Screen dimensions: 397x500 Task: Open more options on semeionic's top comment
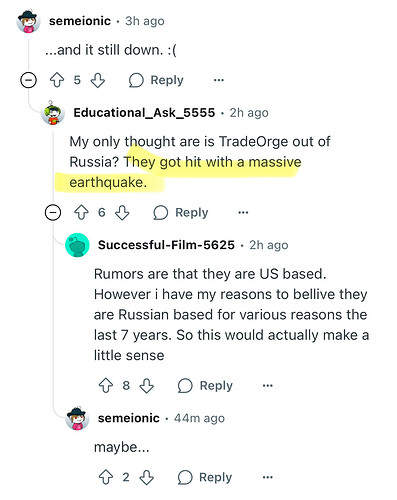tap(219, 80)
